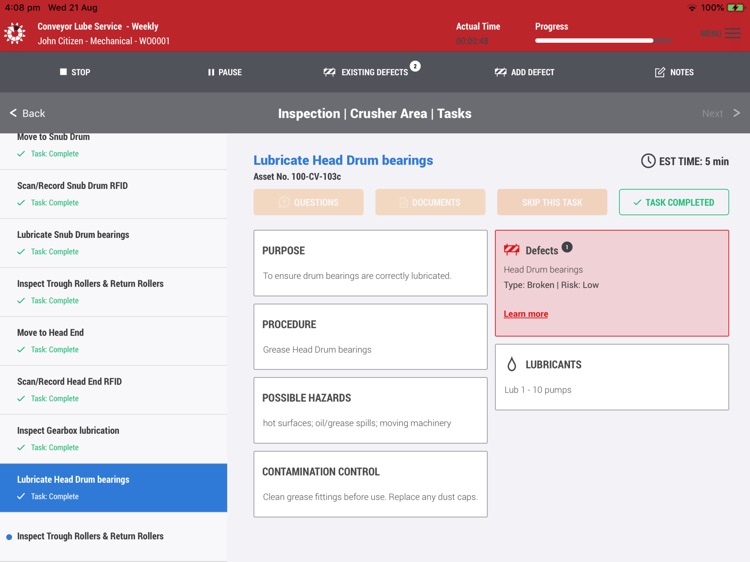Screen dimensions: 750x562
Task: Open the hamburger menu icon
Action: 733,33
